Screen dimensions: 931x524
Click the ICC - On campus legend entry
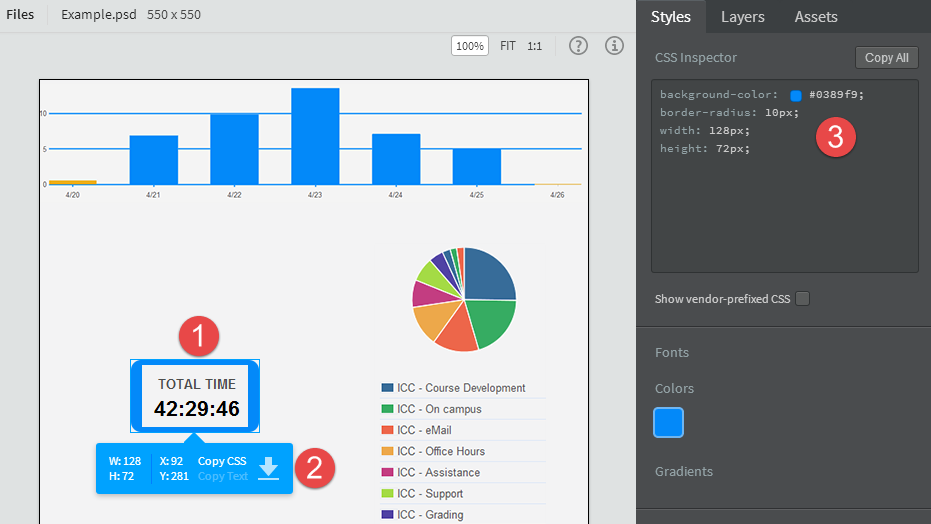point(432,409)
